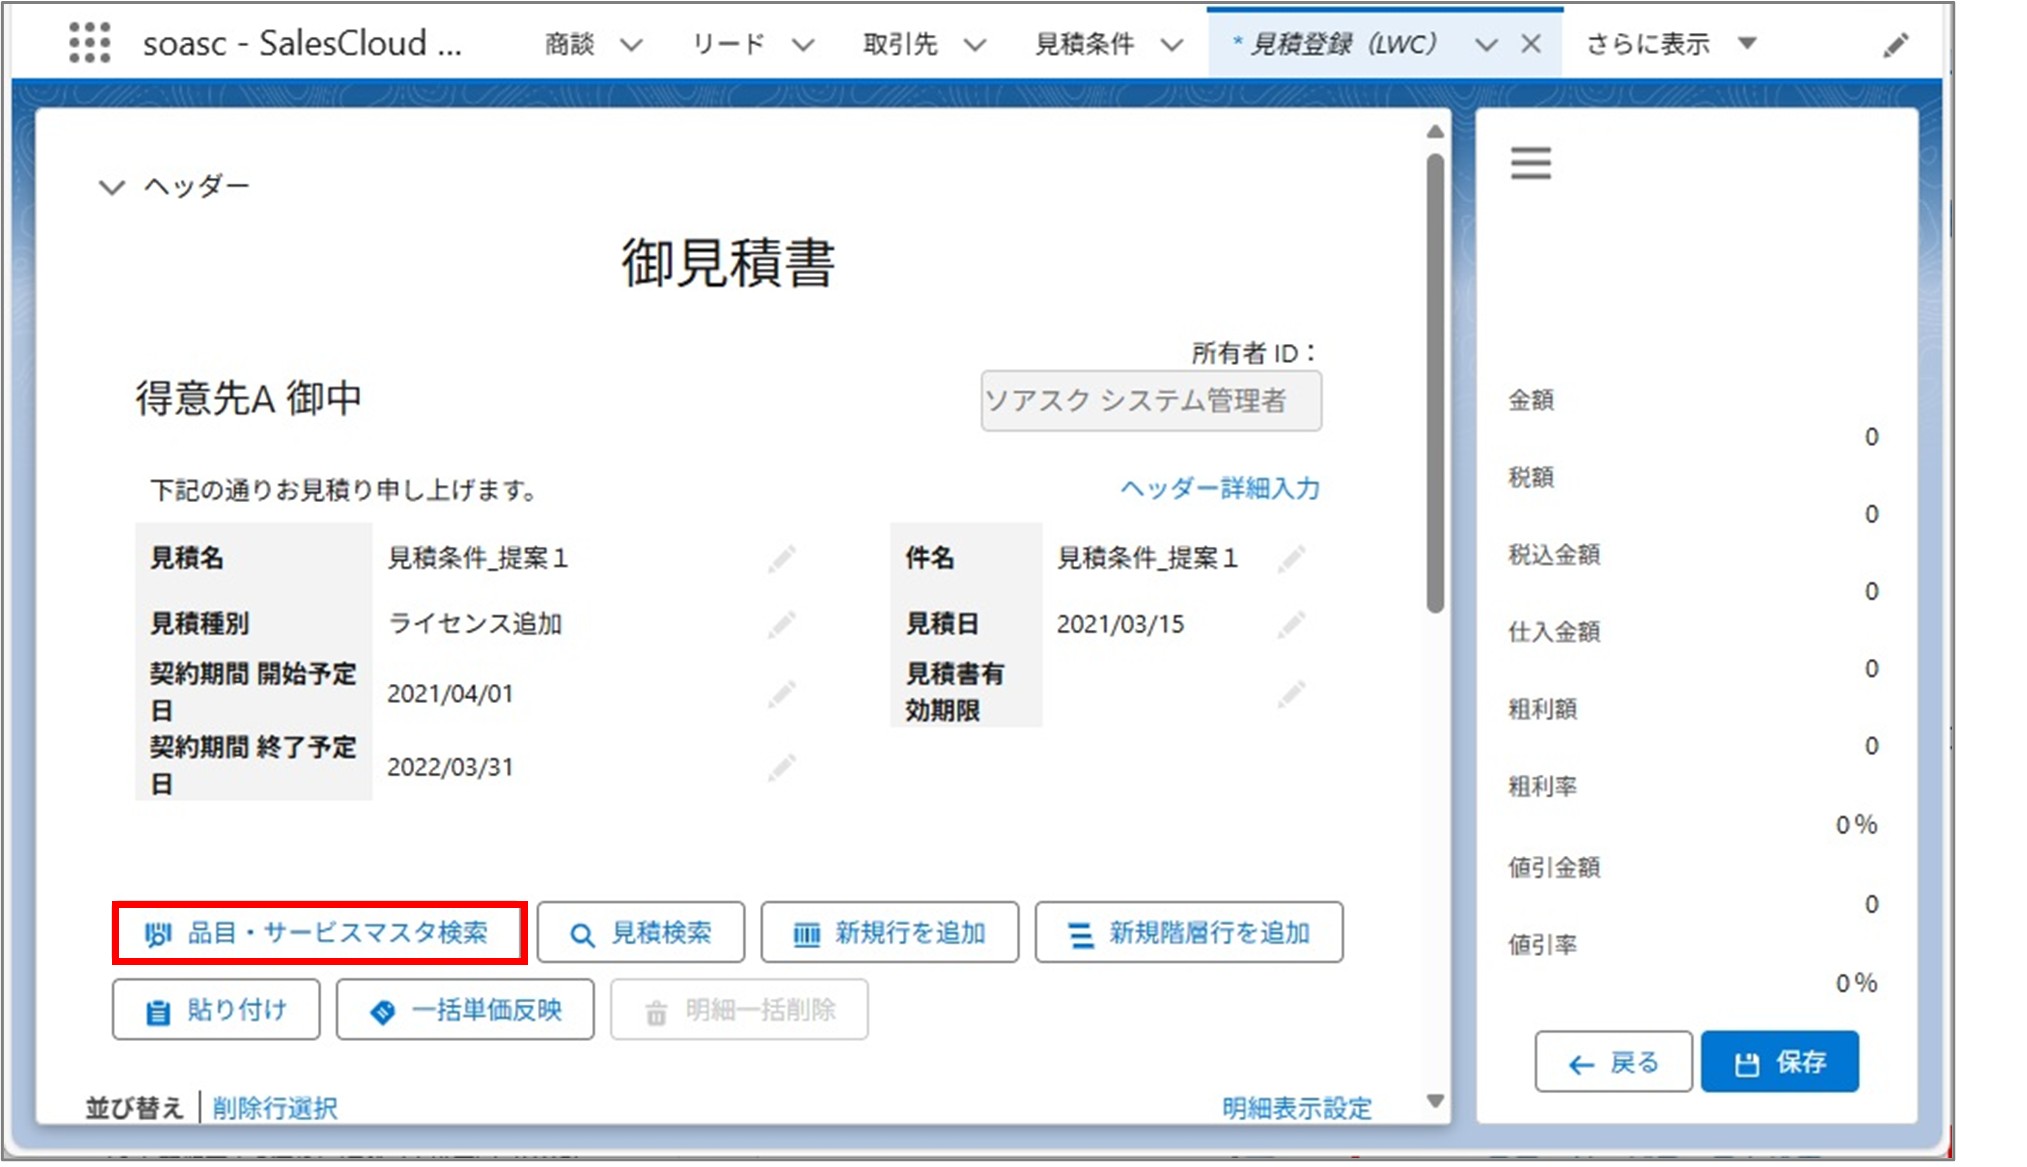This screenshot has height=1167, width=2027.
Task: Click the 品目・サービスマスタ検索 button
Action: (x=320, y=932)
